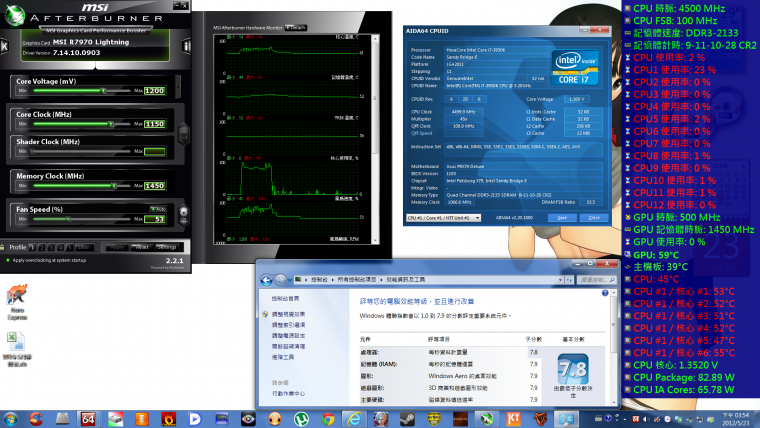This screenshot has height=428, width=760.
Task: Click the Settings button in Afterburner
Action: click(x=166, y=245)
